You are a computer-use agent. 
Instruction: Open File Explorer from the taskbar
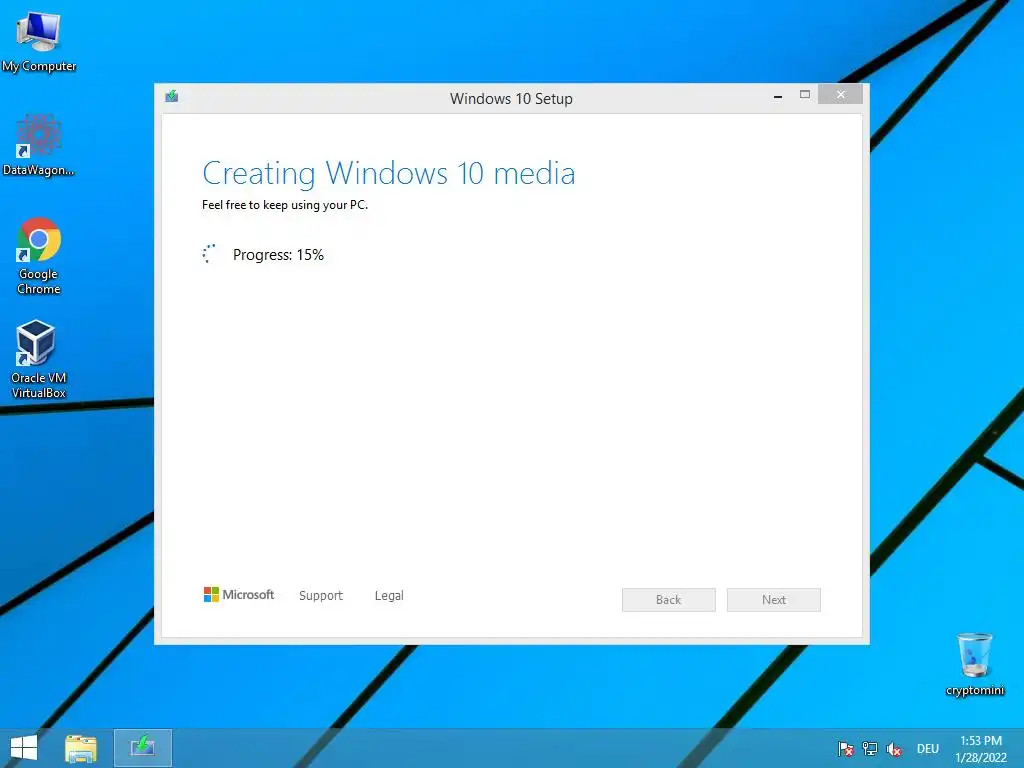pyautogui.click(x=81, y=748)
